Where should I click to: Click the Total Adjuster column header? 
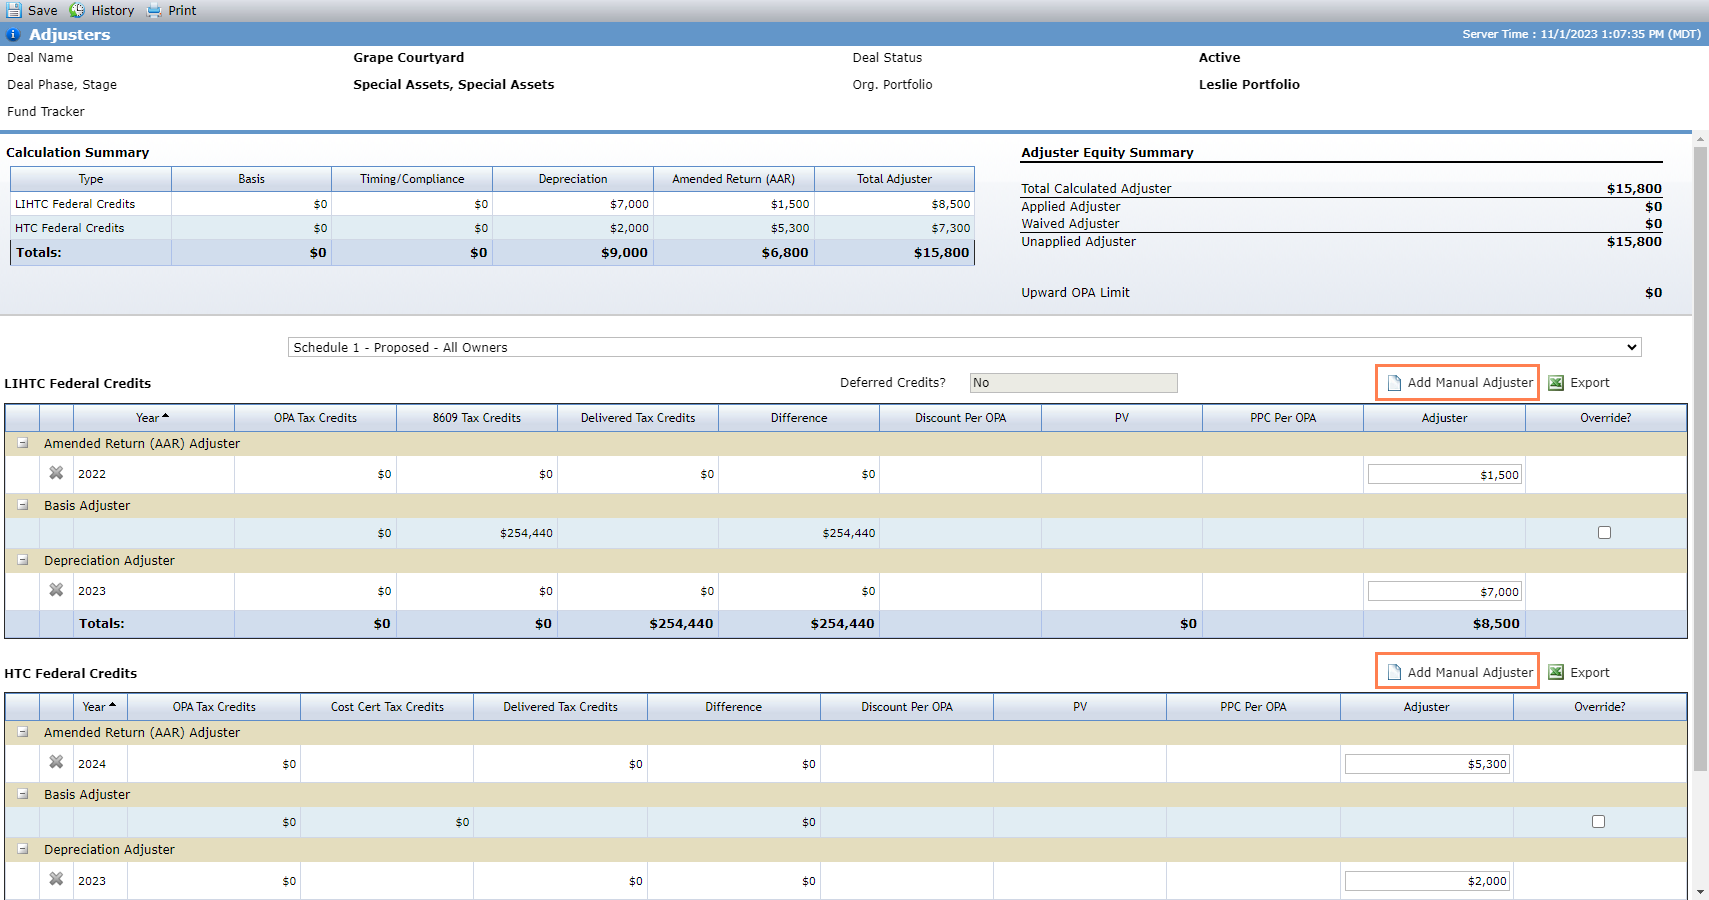[894, 179]
